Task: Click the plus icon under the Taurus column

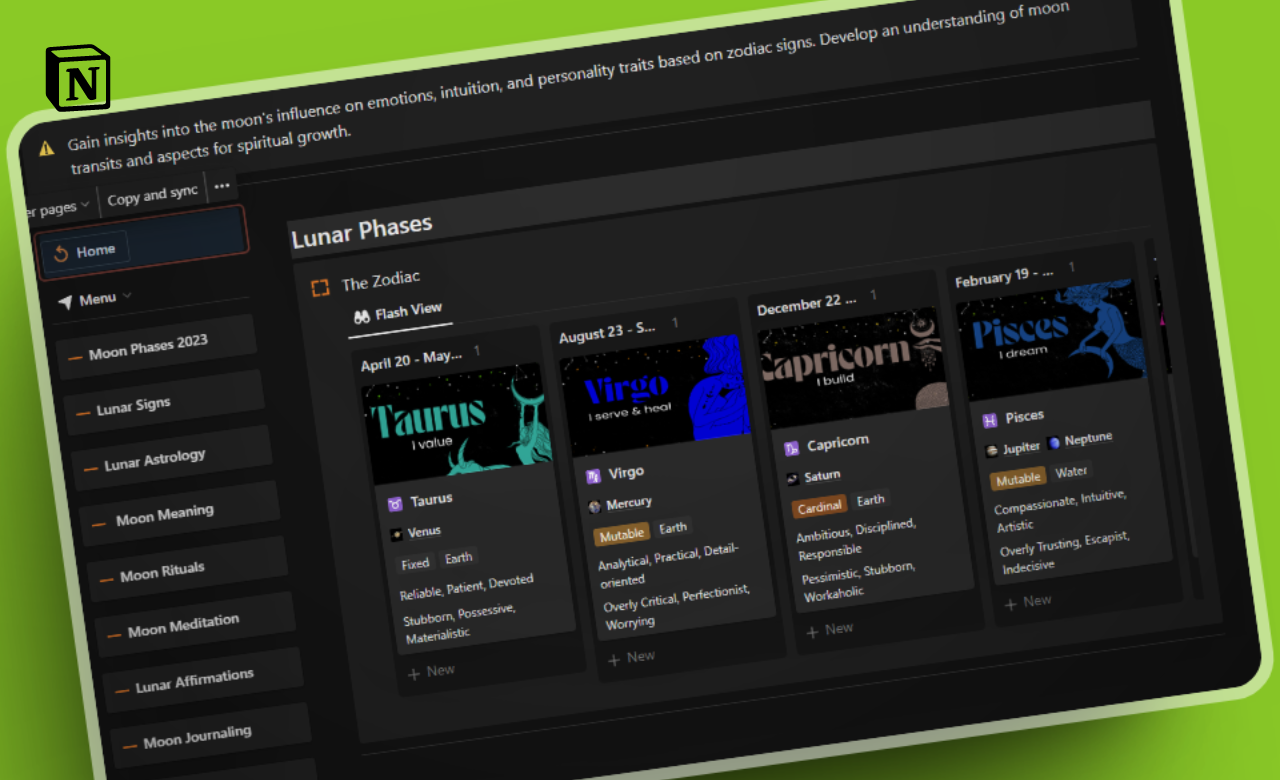Action: [x=414, y=675]
